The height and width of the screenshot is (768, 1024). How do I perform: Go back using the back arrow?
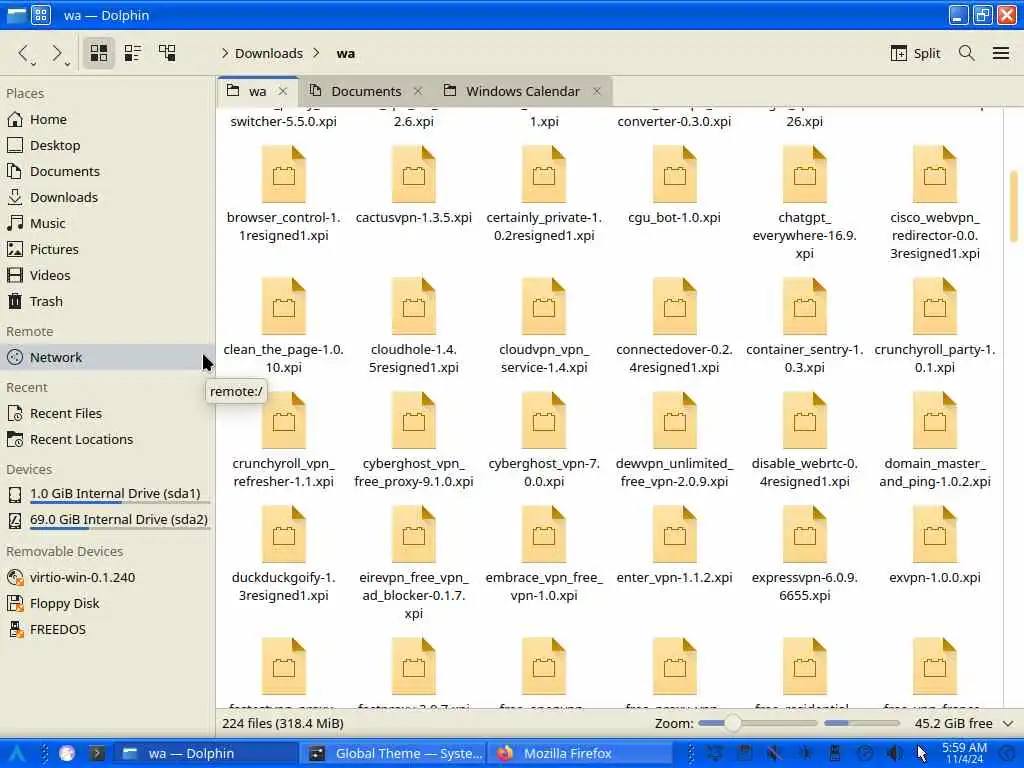point(24,54)
